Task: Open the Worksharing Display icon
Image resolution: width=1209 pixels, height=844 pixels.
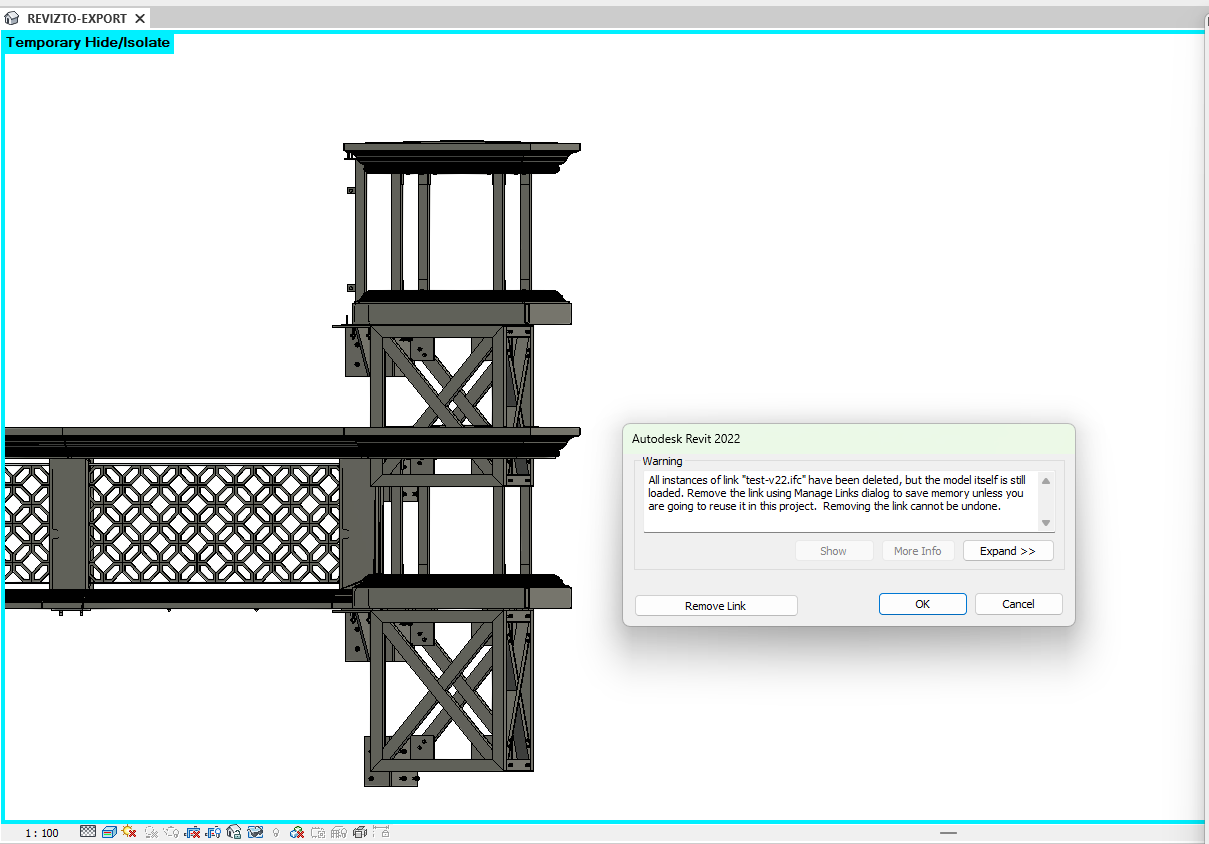Action: [297, 832]
